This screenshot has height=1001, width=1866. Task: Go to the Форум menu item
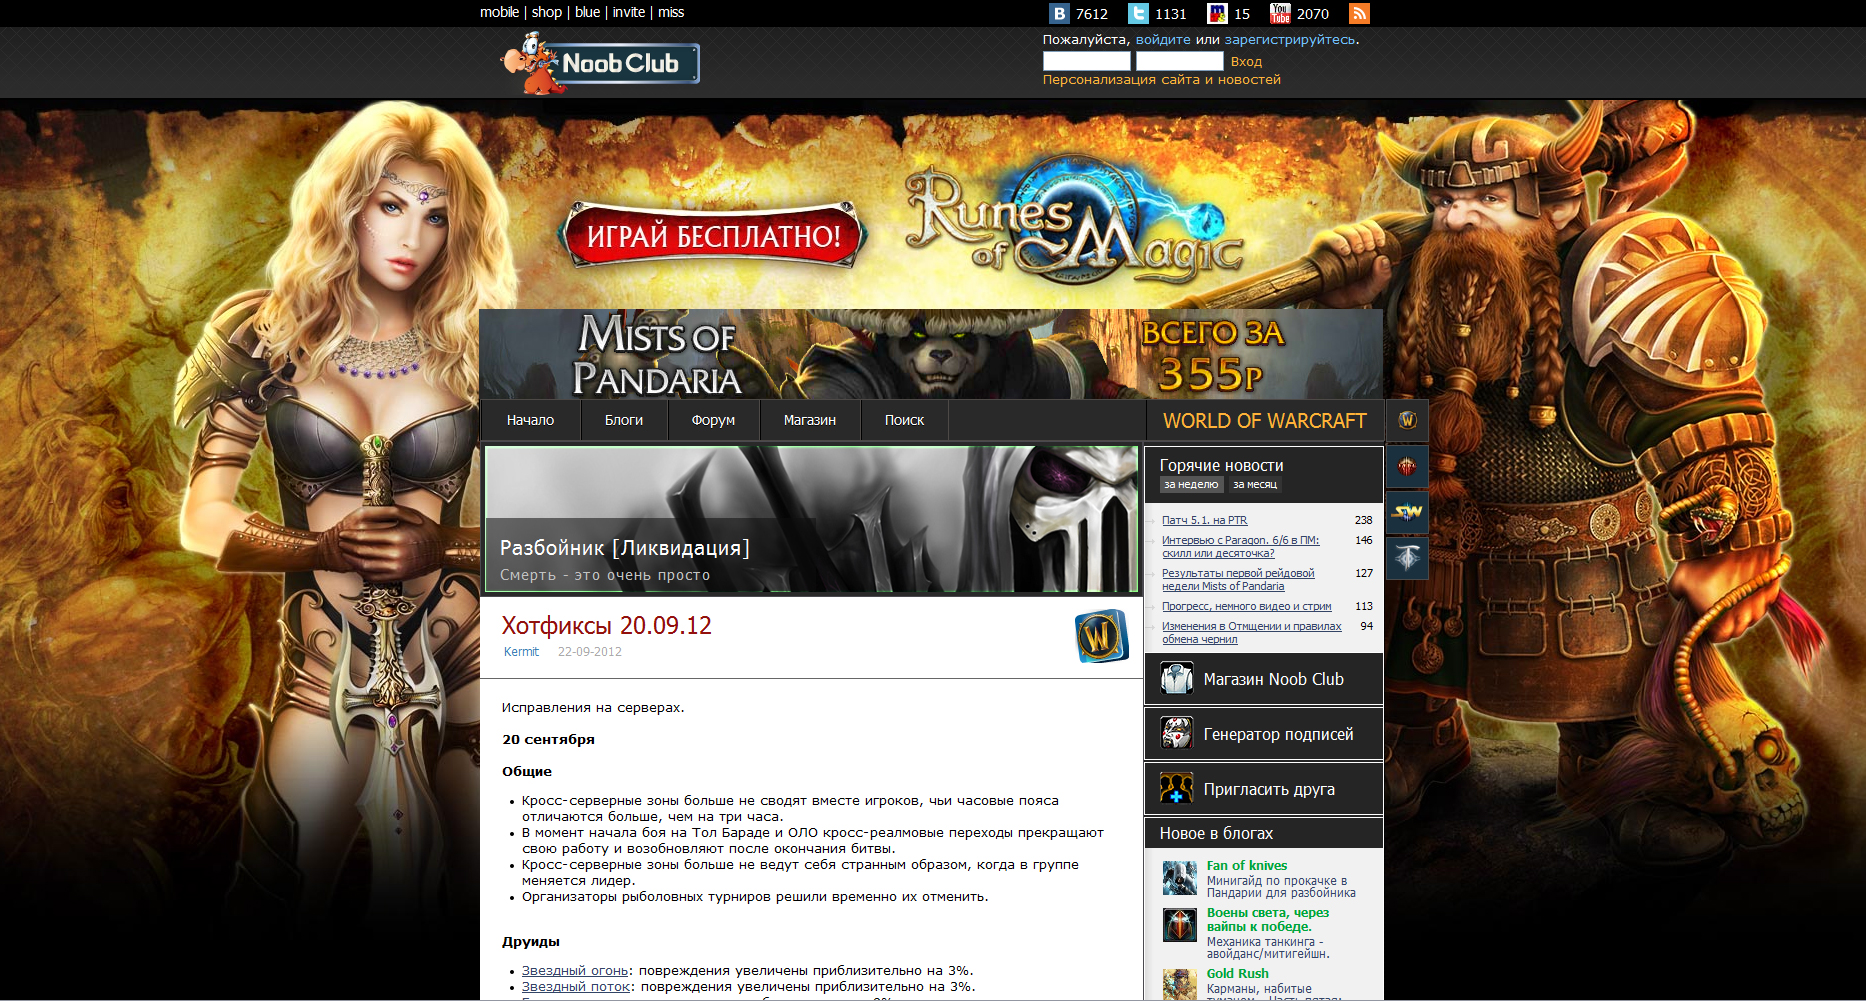click(x=713, y=420)
